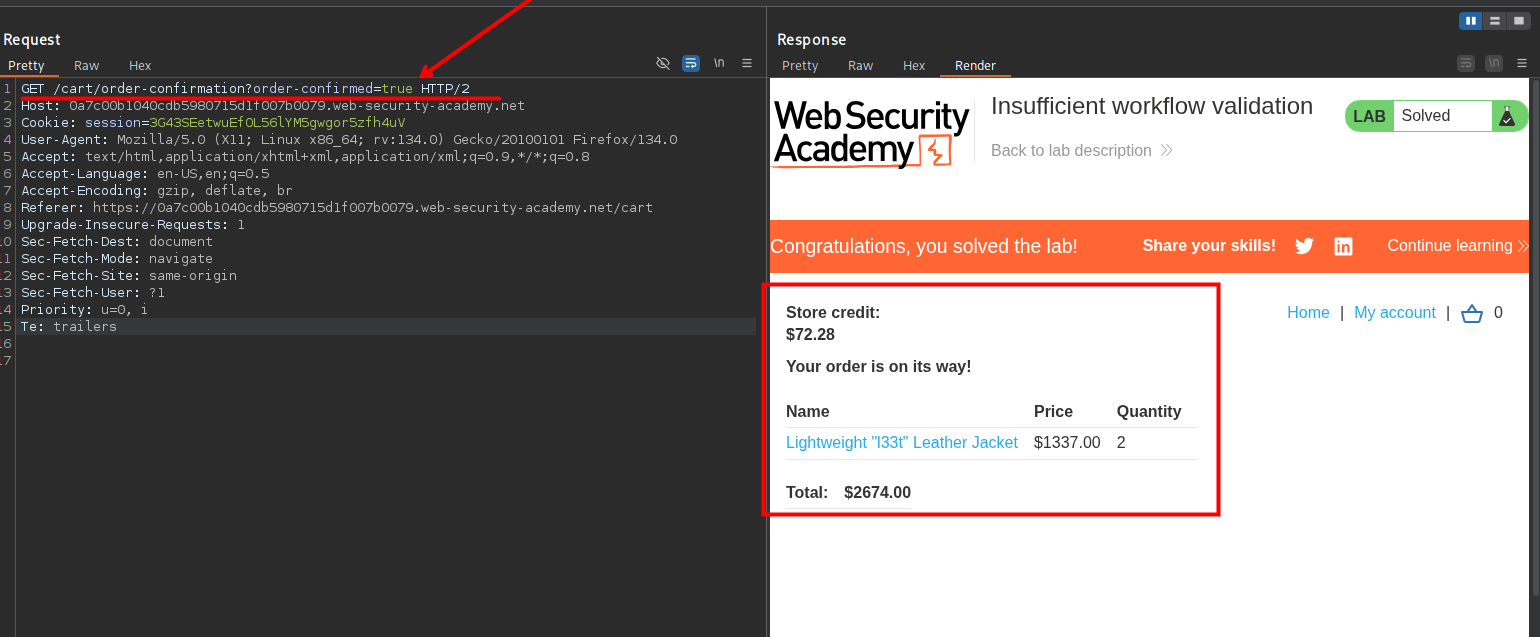
Task: Click the Twitter share icon
Action: [x=1304, y=246]
